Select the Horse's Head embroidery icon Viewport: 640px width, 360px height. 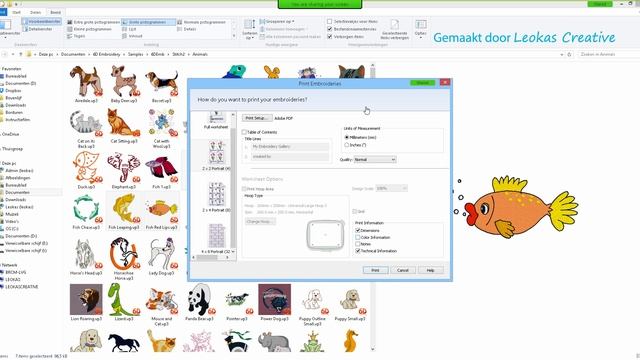86,256
